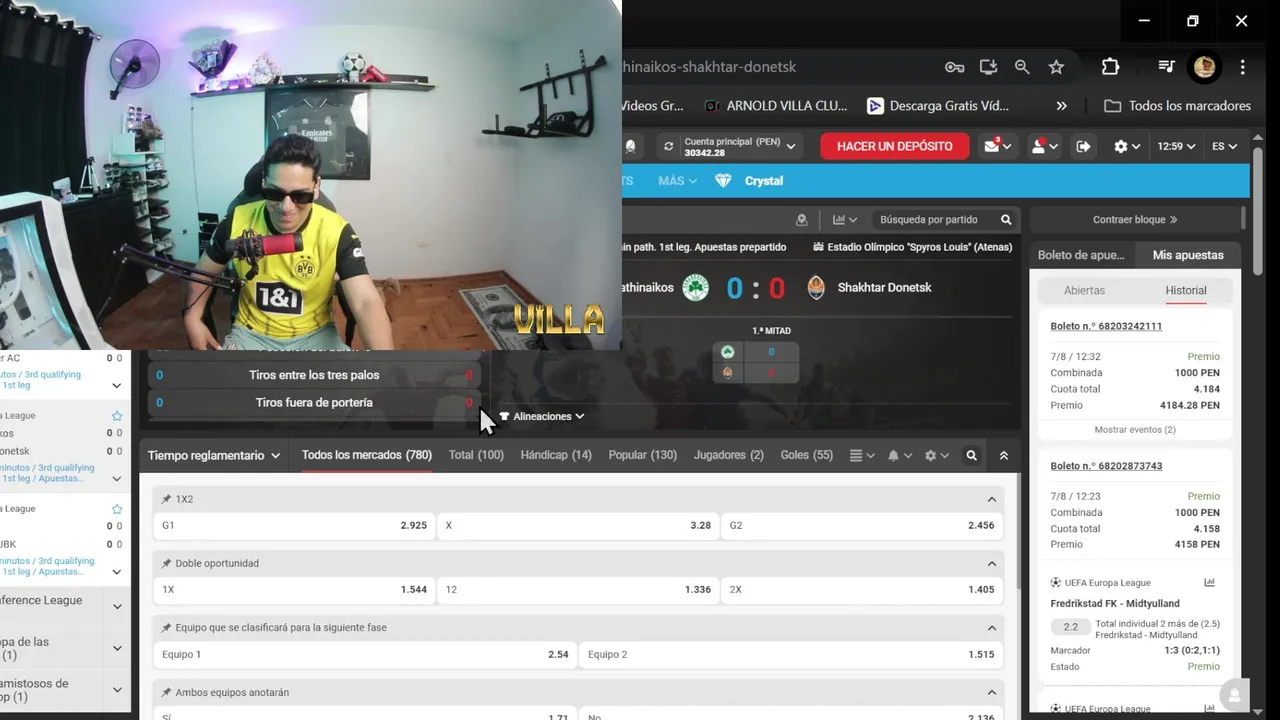Bet on draw X at 3.28
The image size is (1280, 720).
[578, 525]
